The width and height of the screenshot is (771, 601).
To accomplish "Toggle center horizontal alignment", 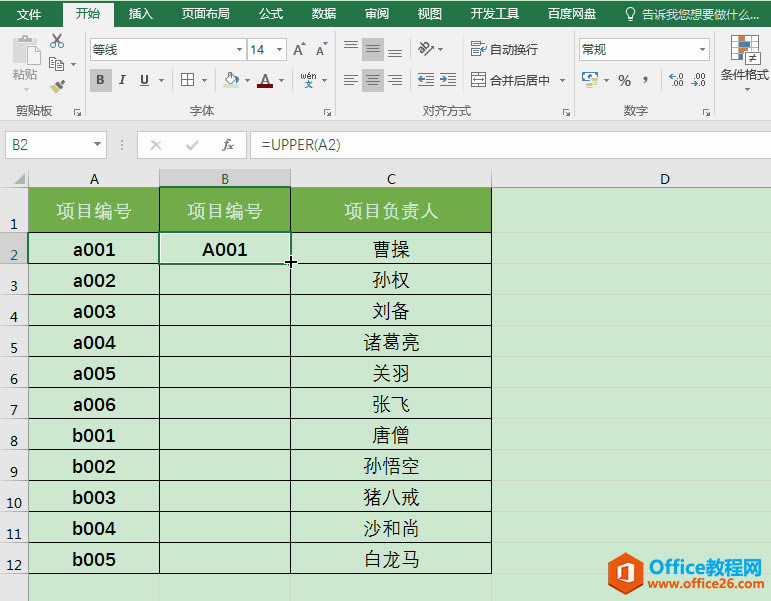I will click(x=373, y=80).
